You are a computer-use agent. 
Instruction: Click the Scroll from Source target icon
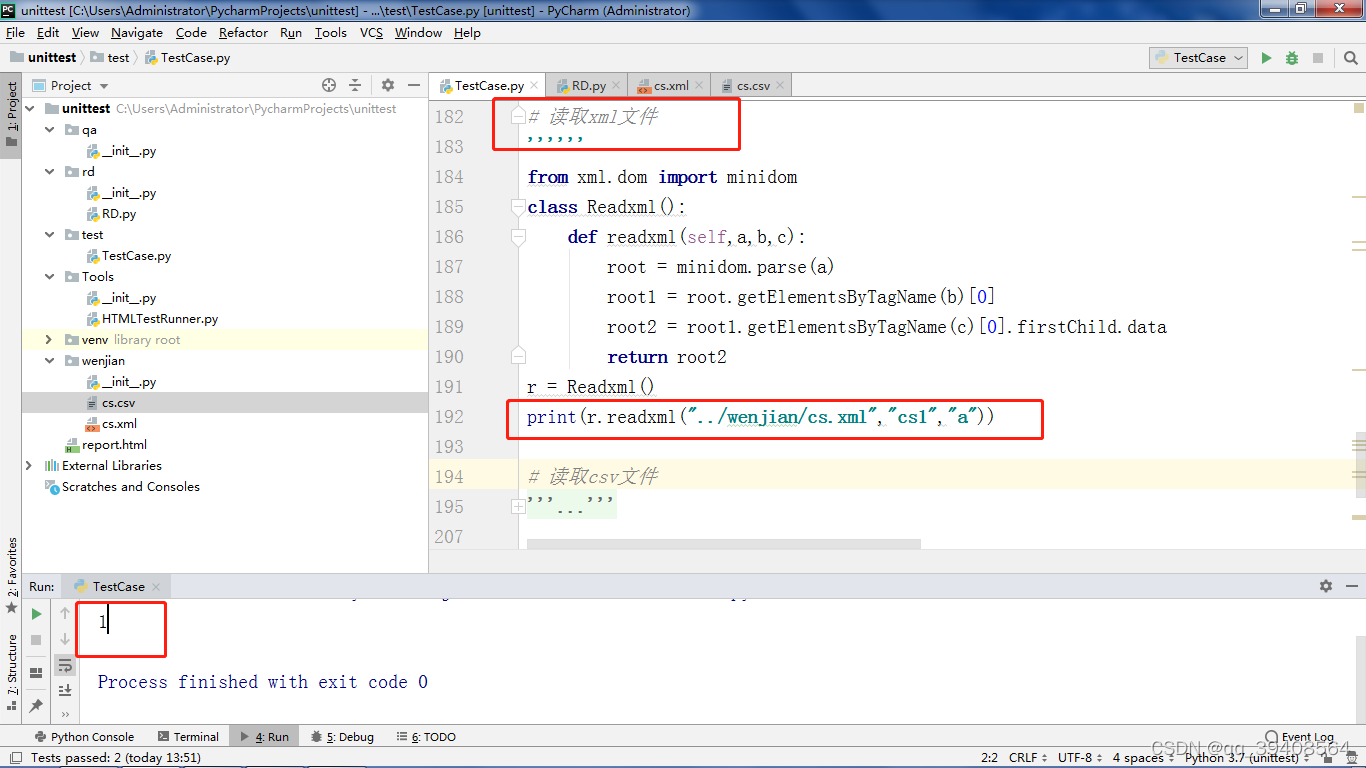329,85
